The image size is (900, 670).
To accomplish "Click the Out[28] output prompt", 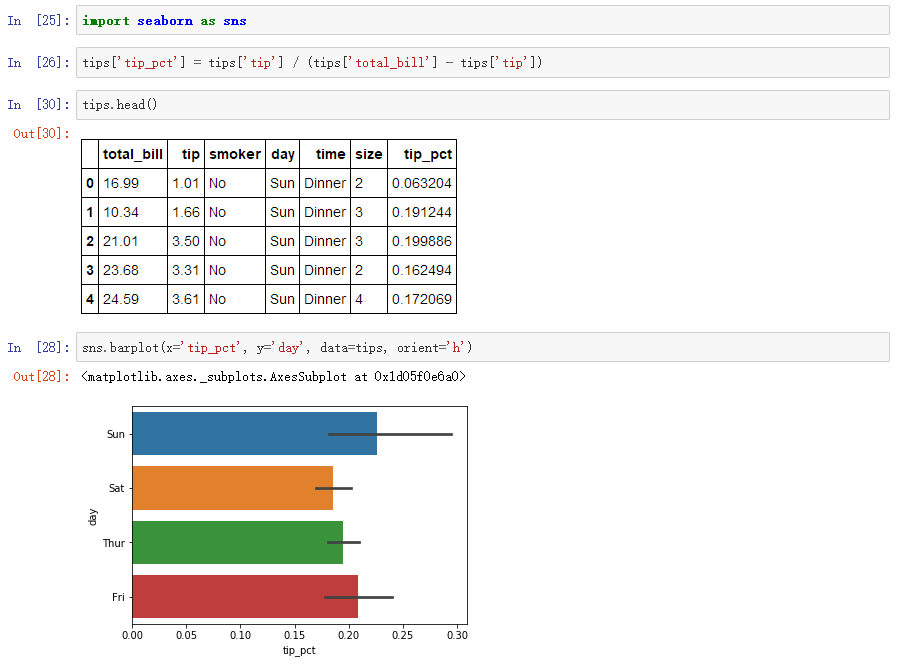I will pos(41,376).
